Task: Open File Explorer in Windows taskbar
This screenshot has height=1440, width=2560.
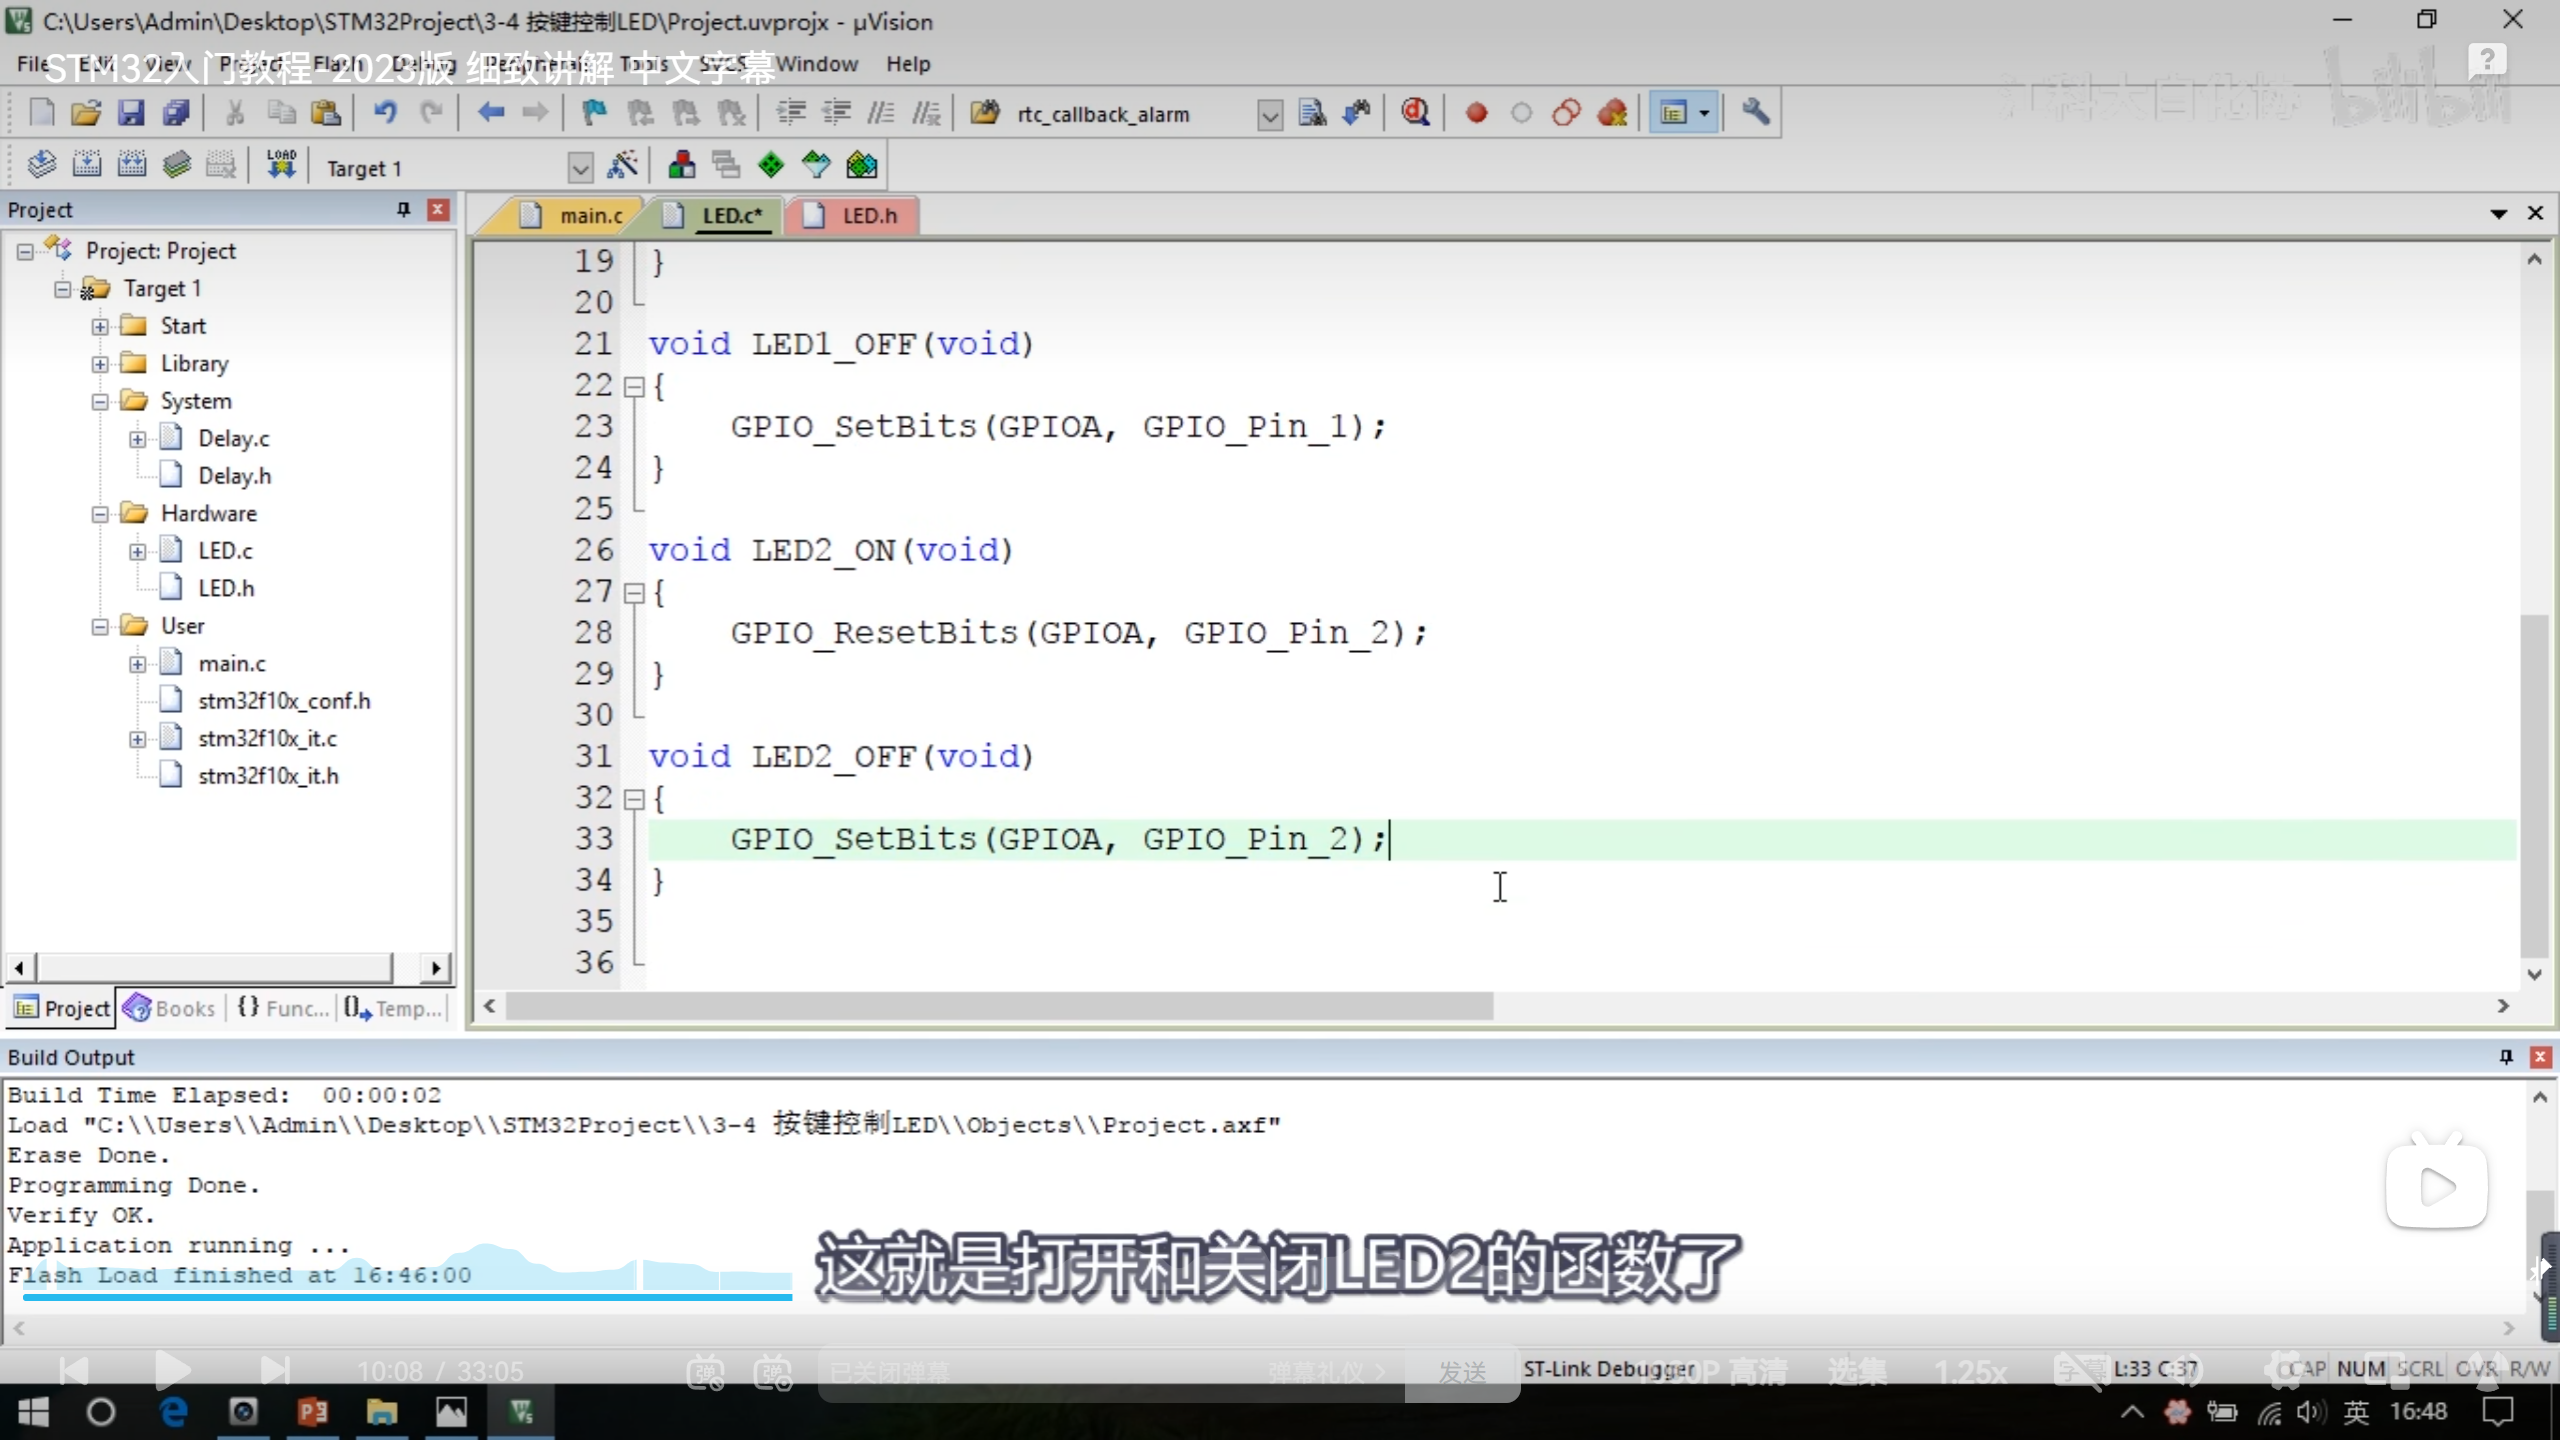Action: tap(381, 1412)
